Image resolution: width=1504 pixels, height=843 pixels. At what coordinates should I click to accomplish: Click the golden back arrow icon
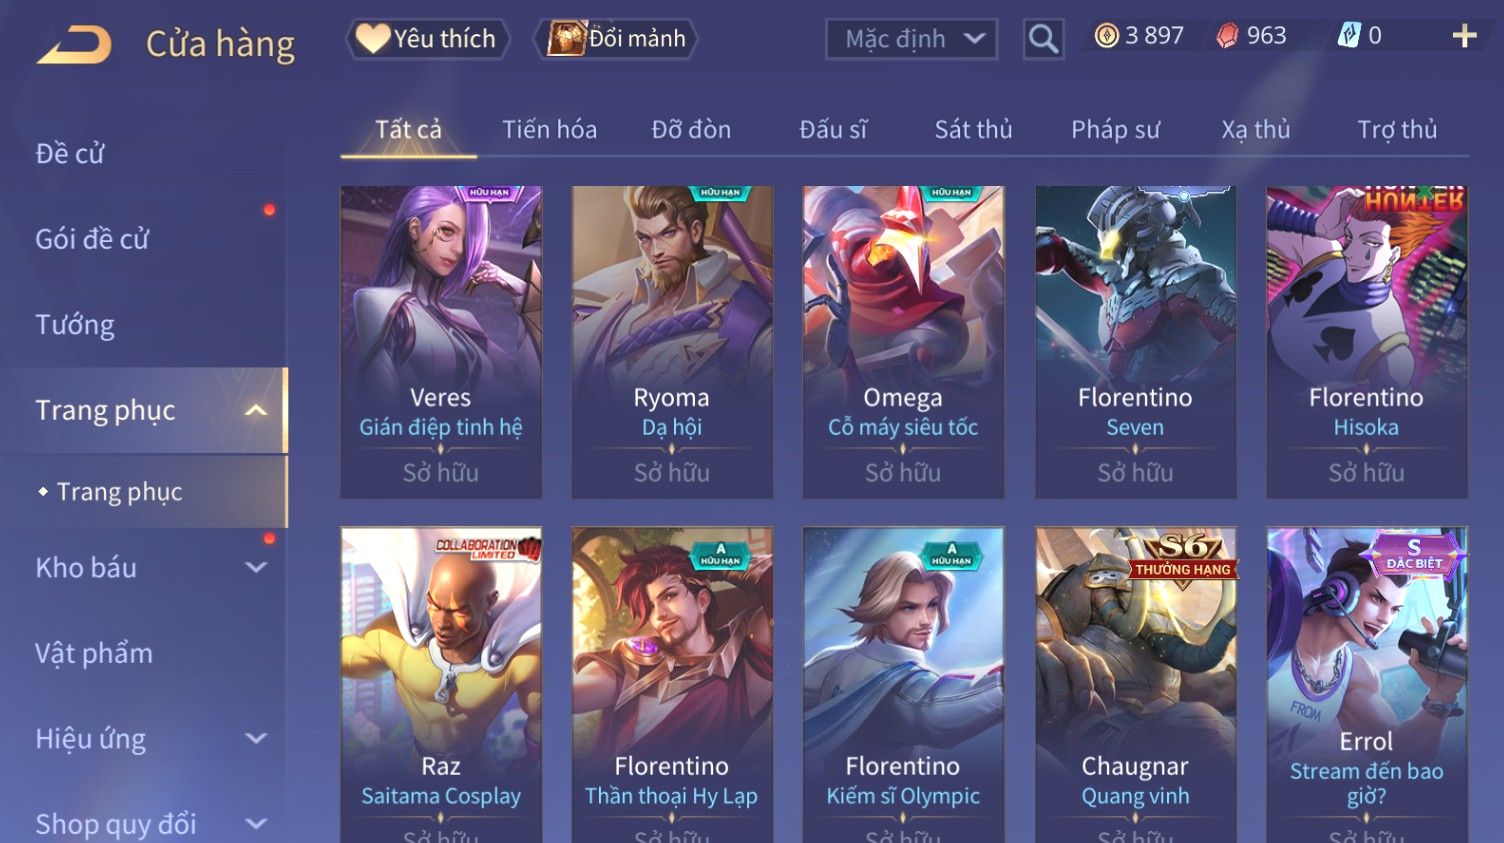[74, 45]
